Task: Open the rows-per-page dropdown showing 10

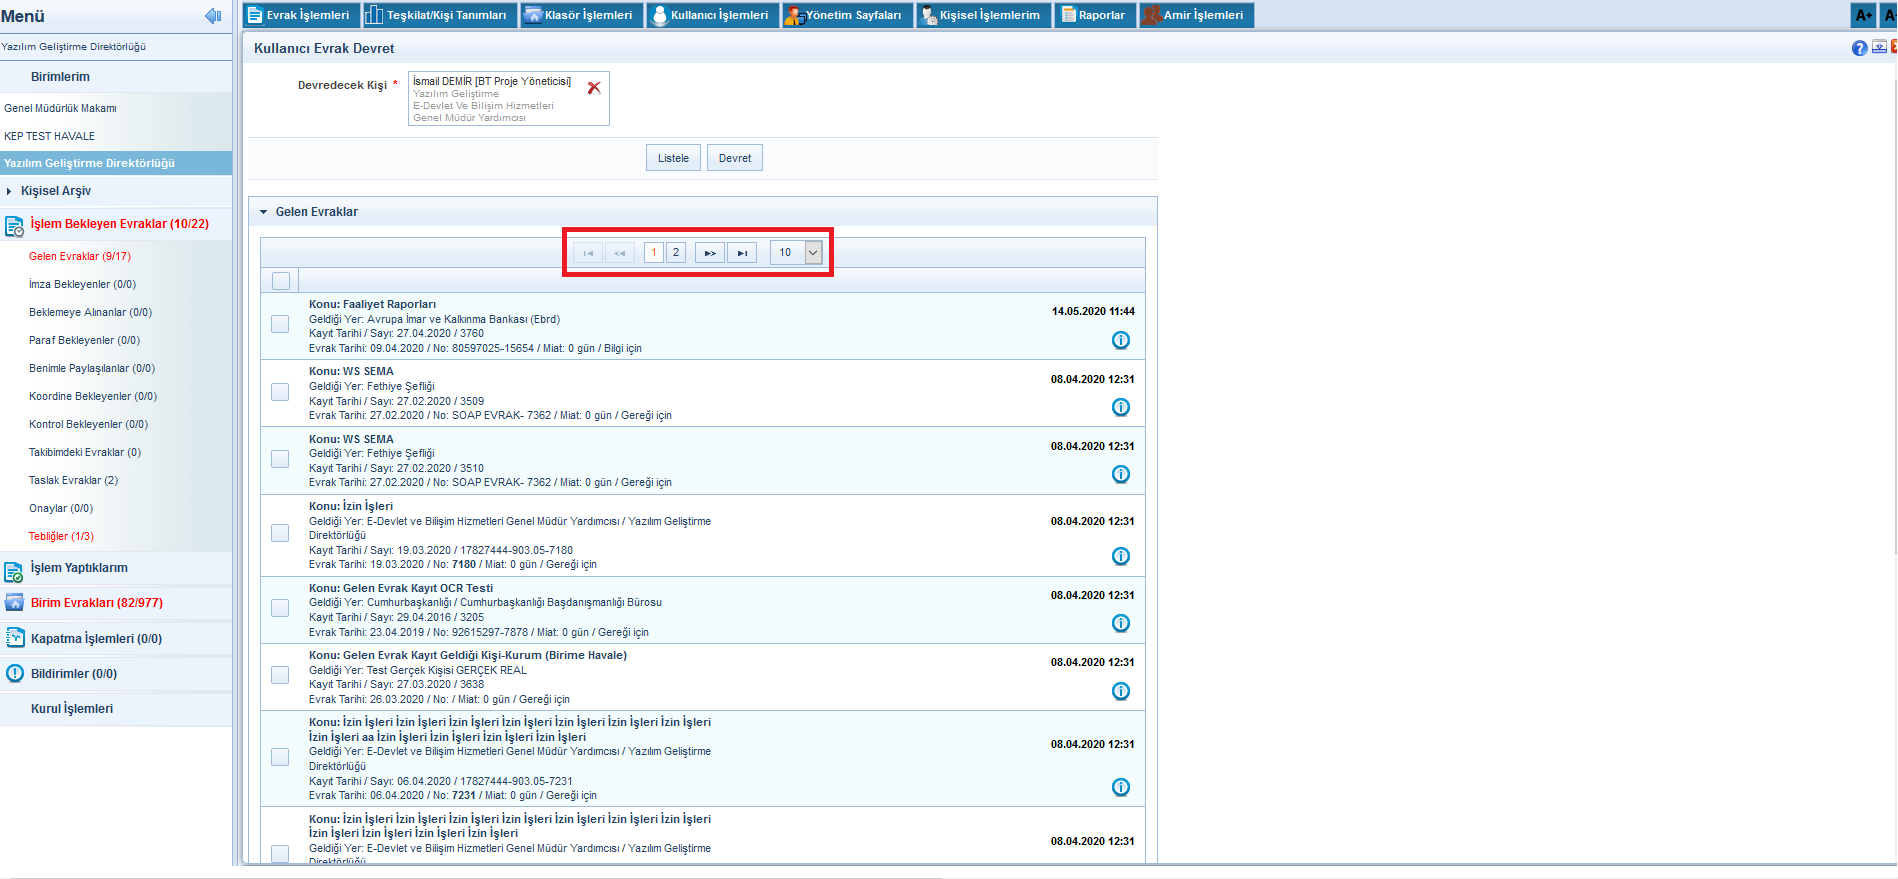Action: (x=812, y=253)
